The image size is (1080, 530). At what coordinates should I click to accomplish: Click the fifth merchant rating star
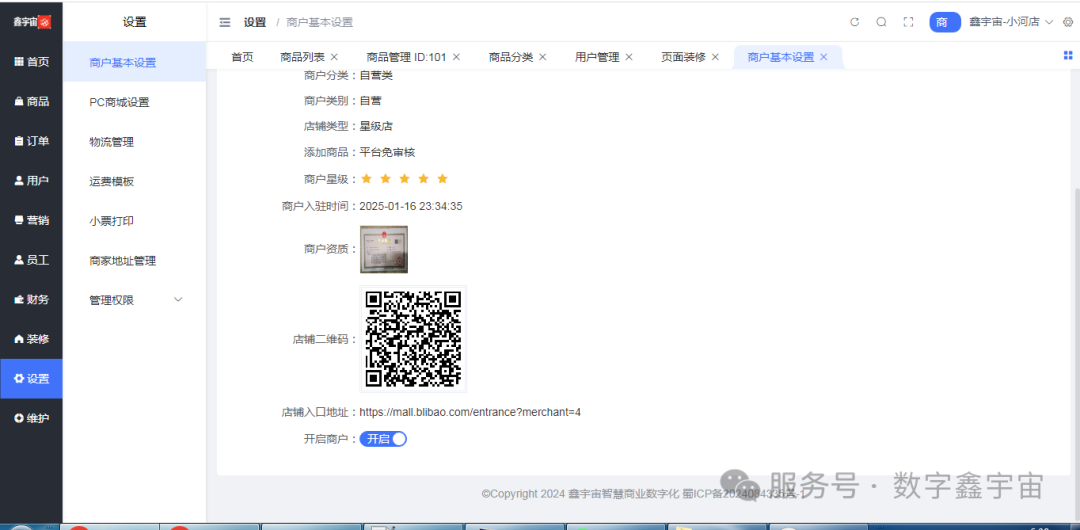(443, 179)
